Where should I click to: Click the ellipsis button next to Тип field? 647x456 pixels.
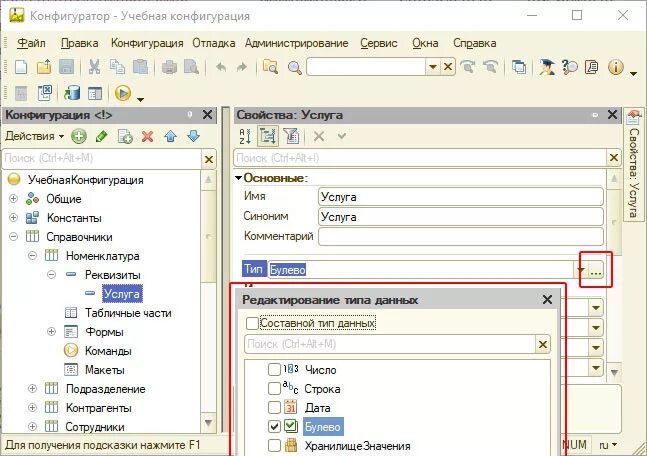(x=595, y=271)
